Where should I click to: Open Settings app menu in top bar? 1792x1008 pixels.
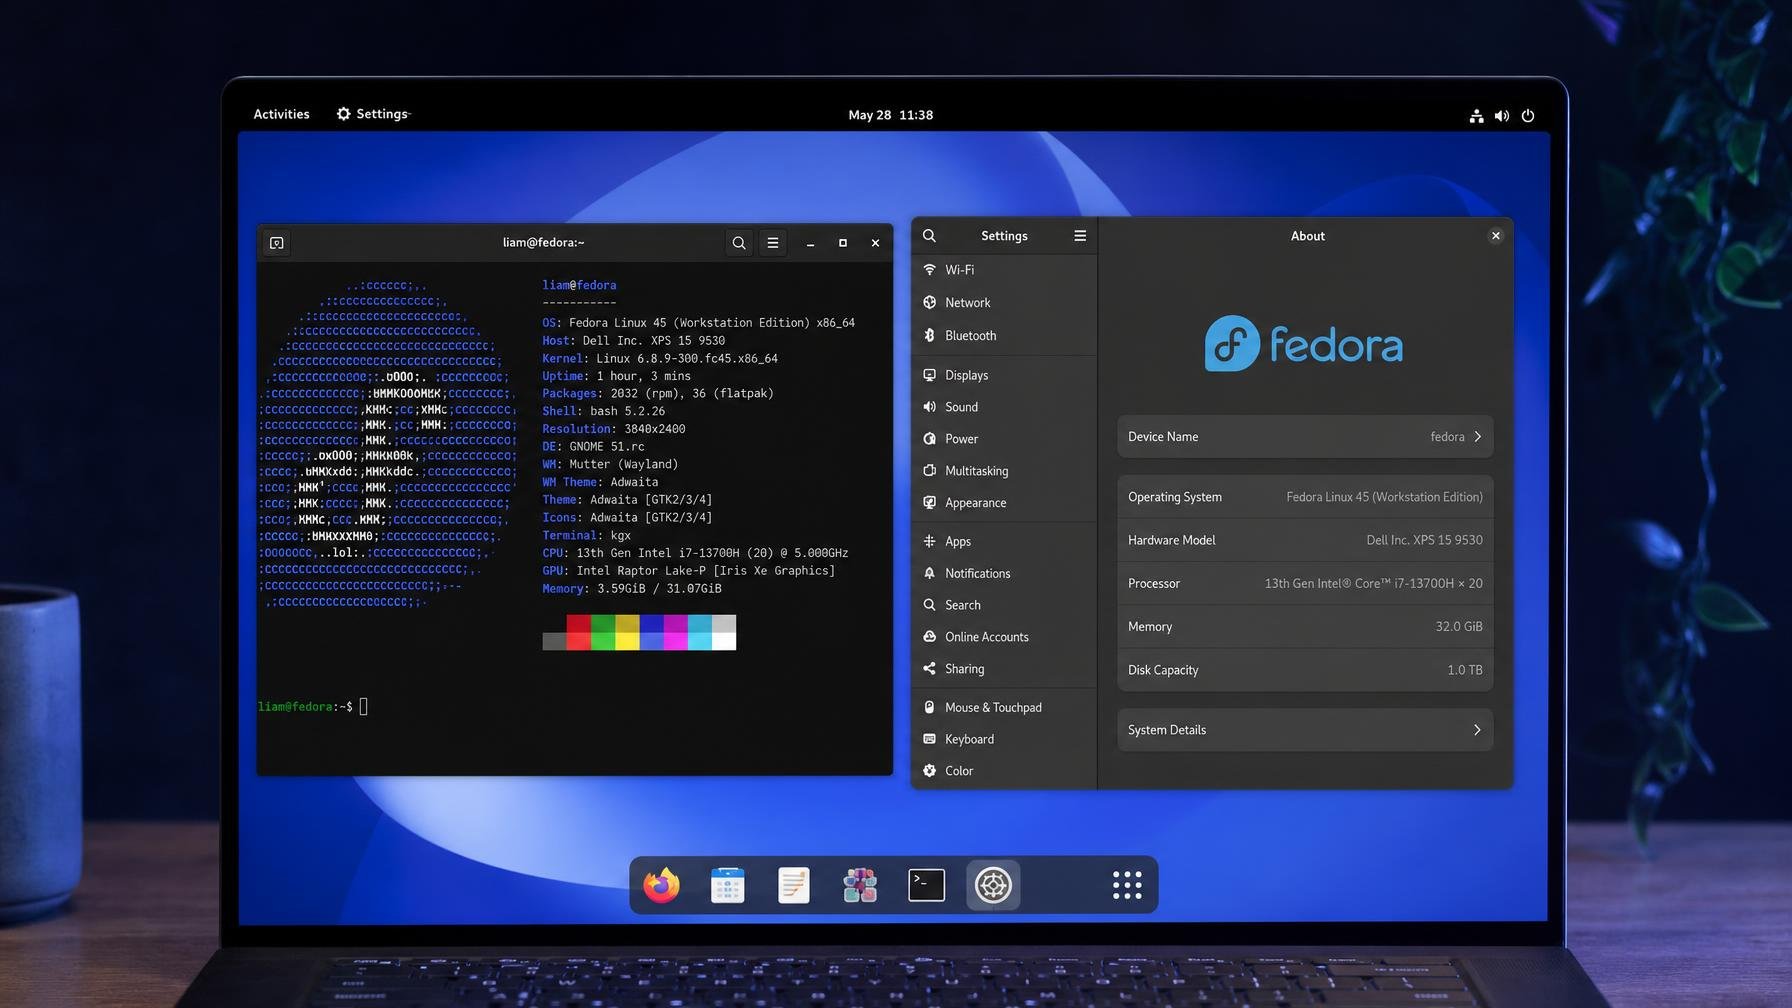click(x=373, y=114)
